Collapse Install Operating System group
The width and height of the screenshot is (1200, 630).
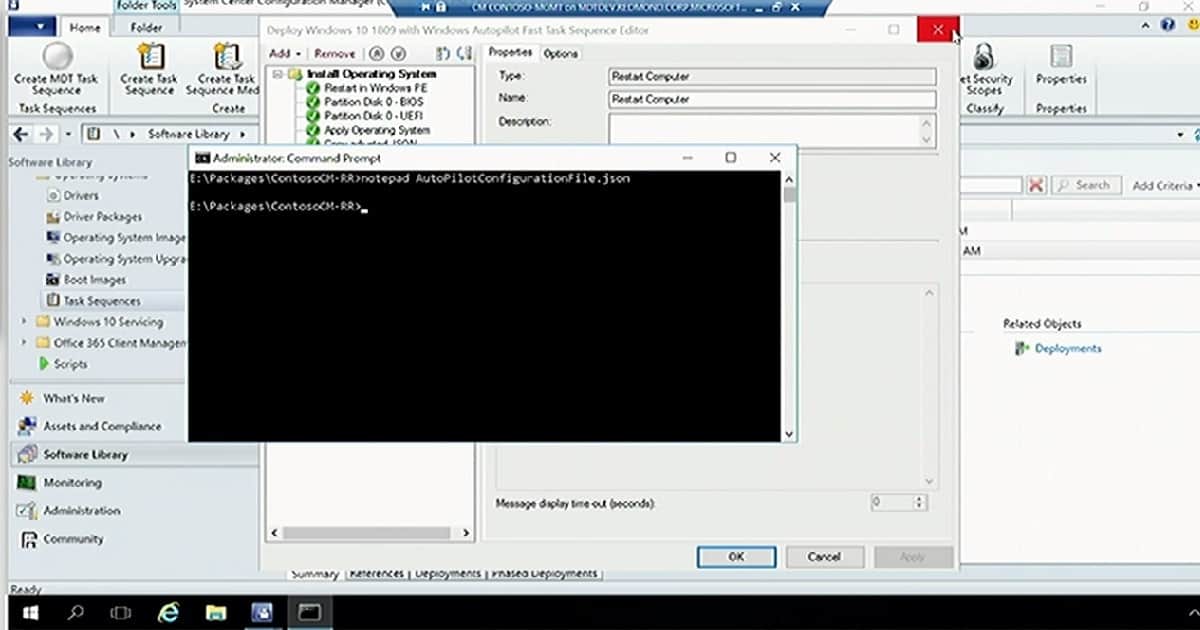[277, 74]
